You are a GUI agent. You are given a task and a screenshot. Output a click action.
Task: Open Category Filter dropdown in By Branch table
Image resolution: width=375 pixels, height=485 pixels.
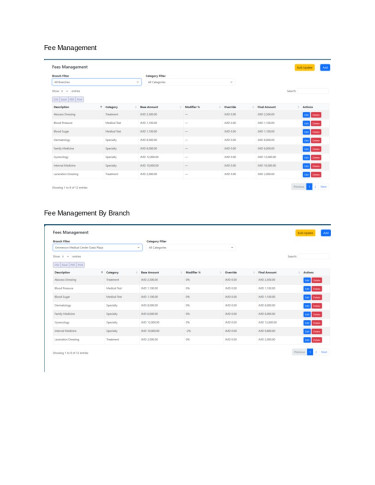point(191,248)
